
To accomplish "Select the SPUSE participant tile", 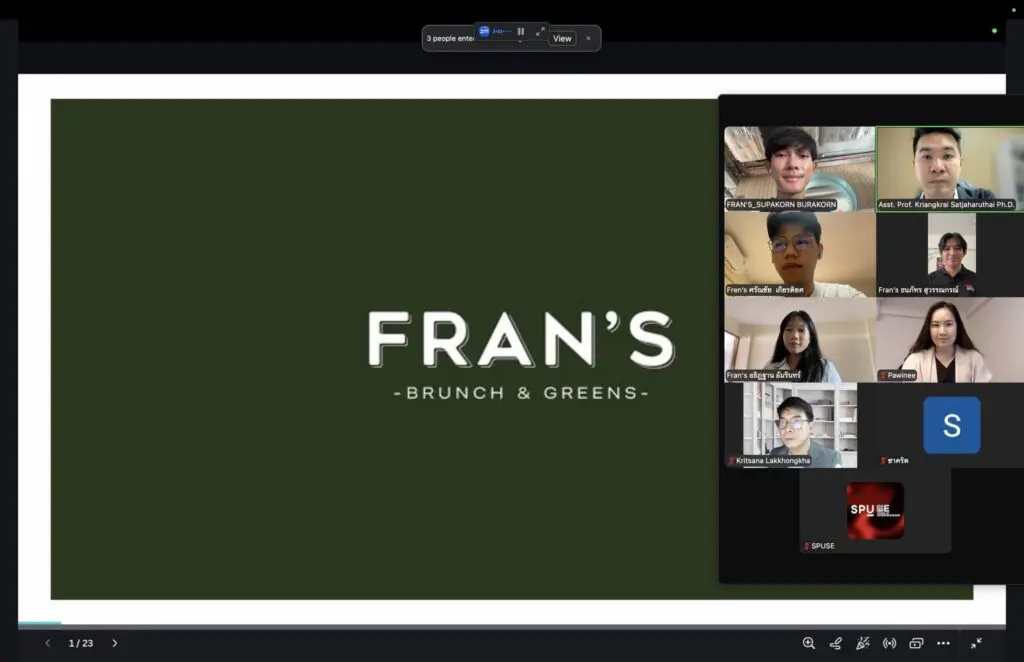I will pos(875,511).
